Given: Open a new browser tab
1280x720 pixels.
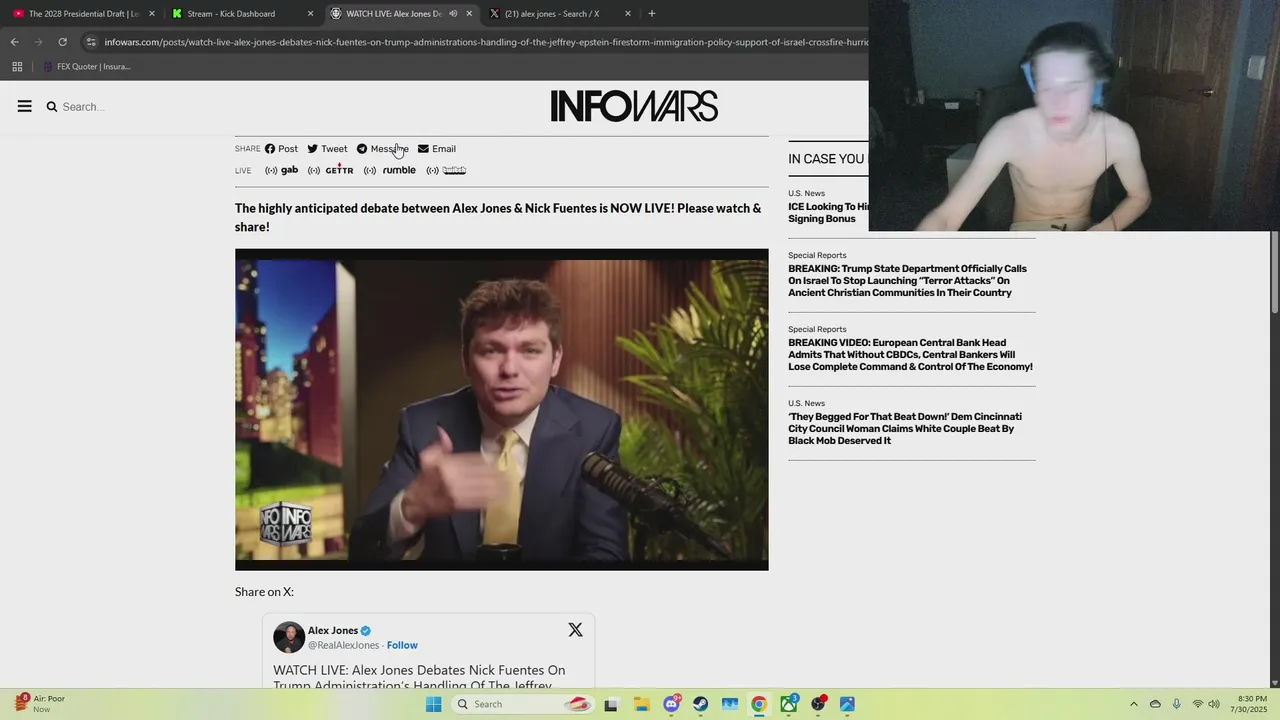Looking at the screenshot, I should click(652, 14).
